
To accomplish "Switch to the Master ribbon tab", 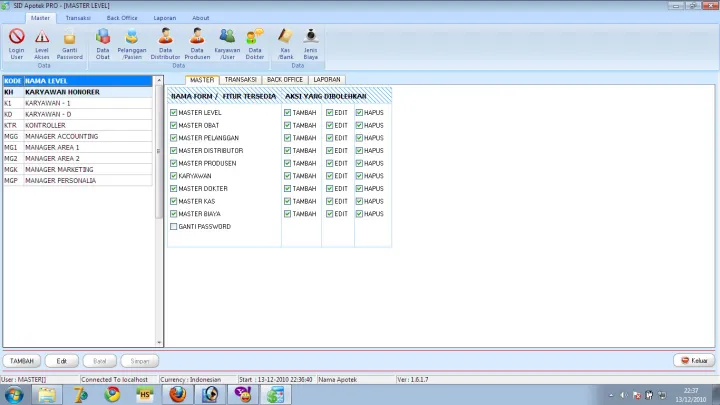I will 40,18.
